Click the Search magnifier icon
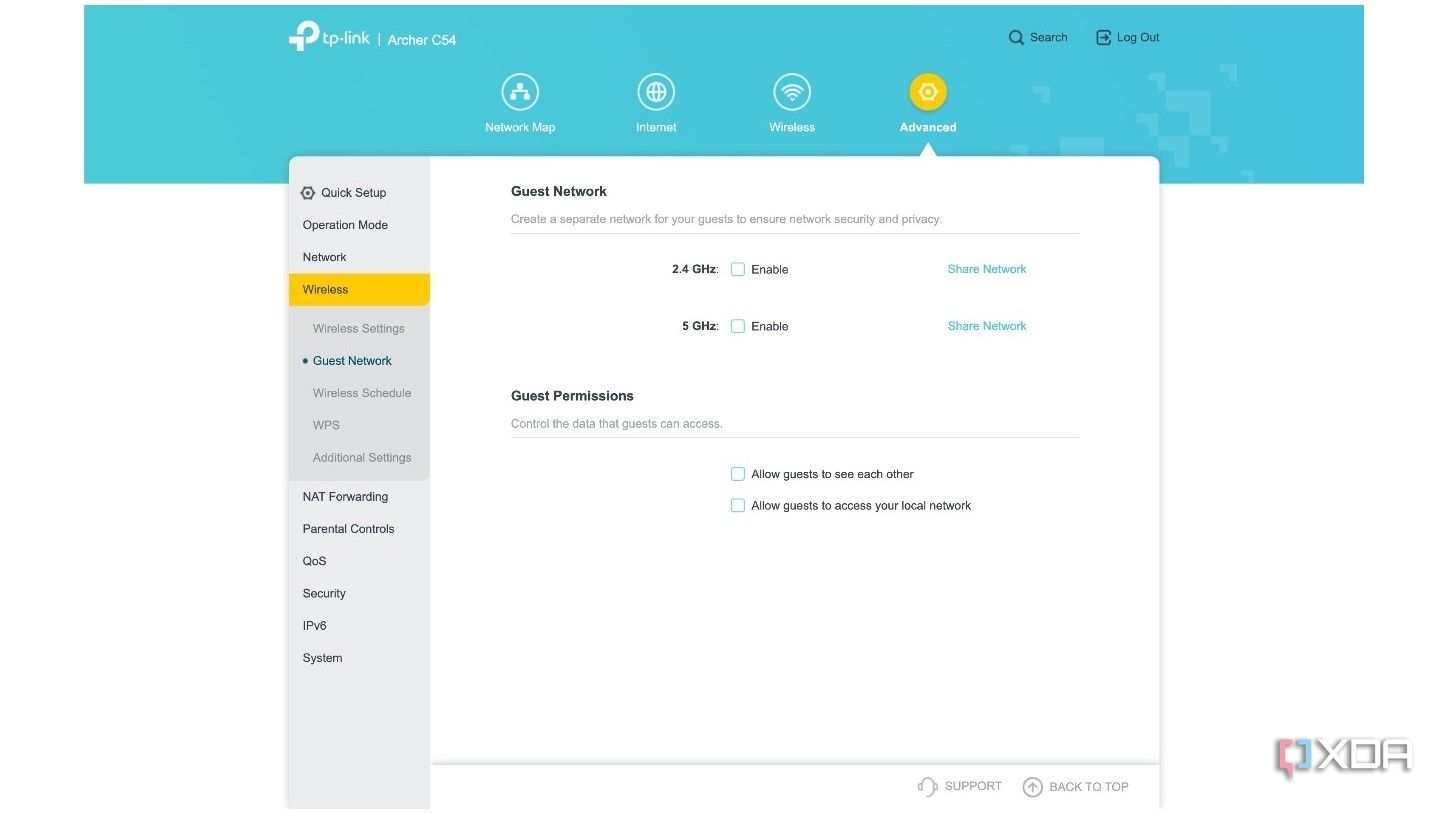 click(1016, 37)
